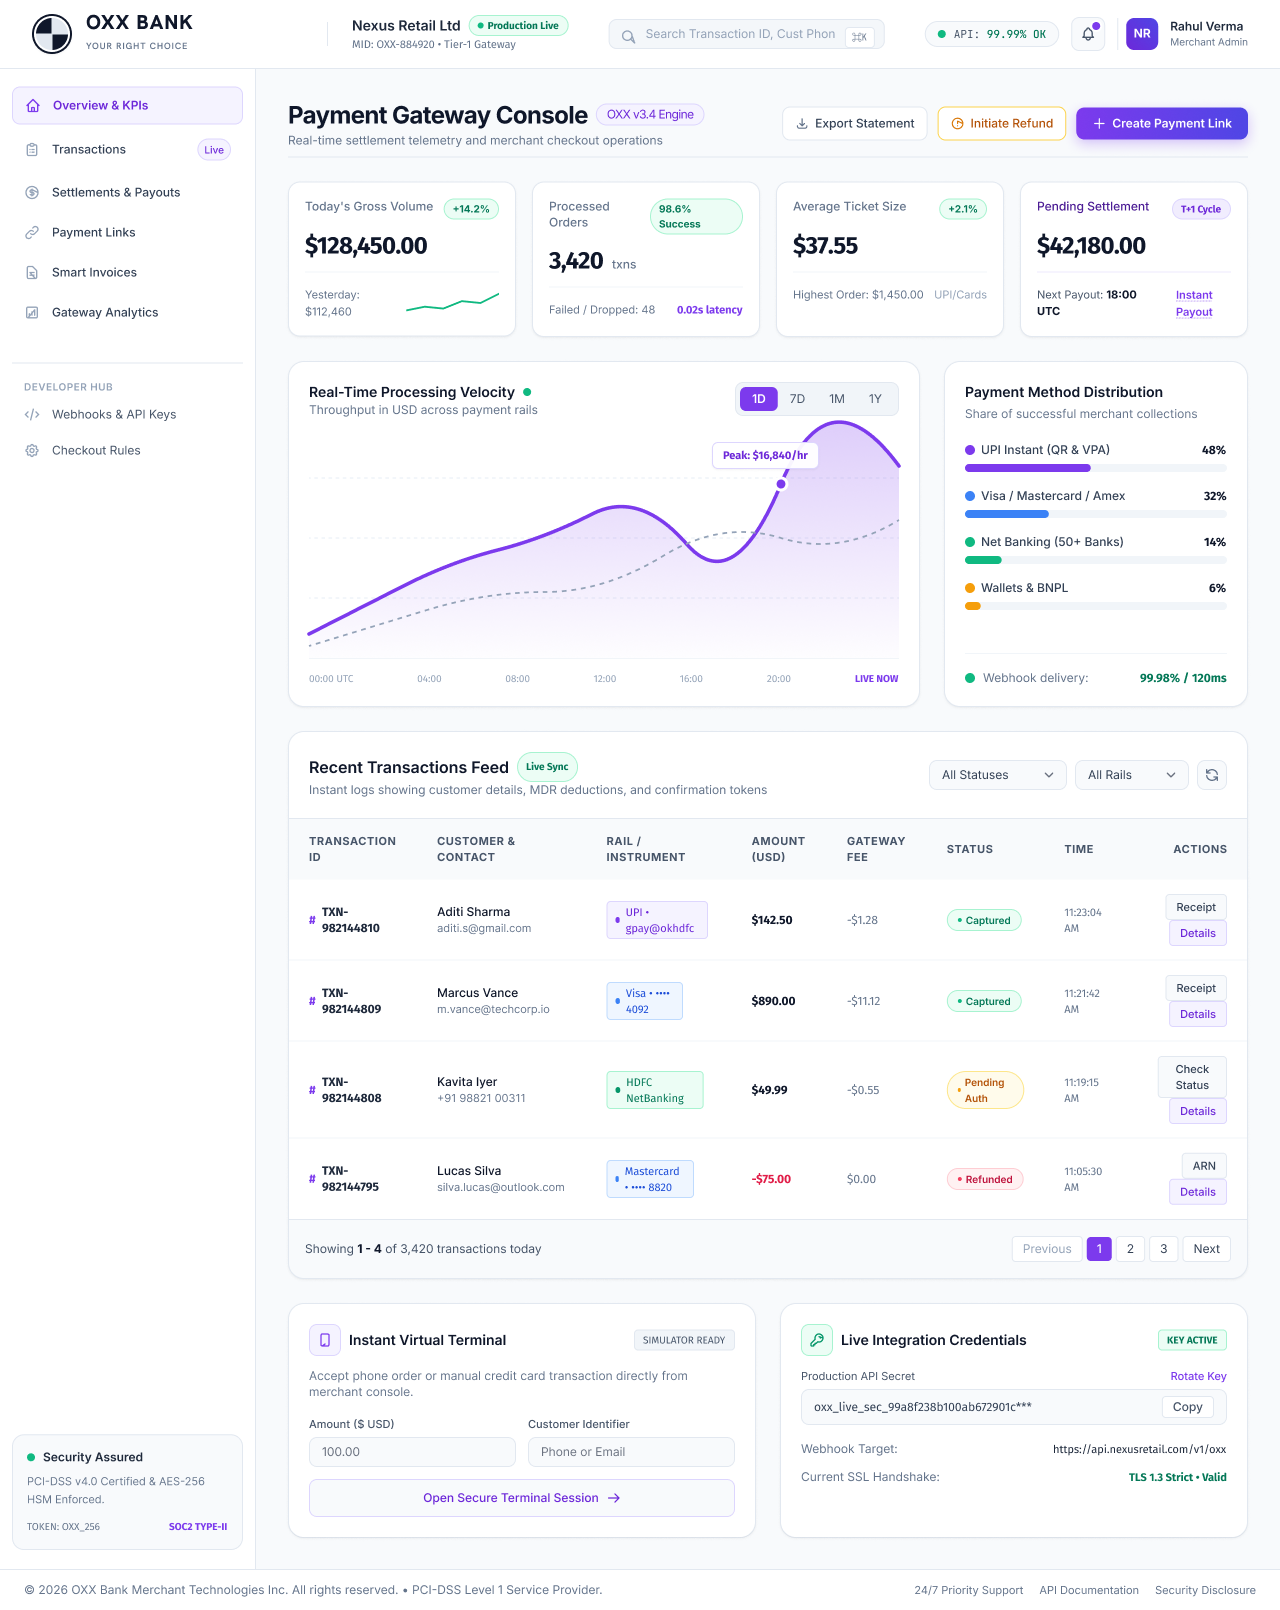Refresh the transactions feed
This screenshot has height=1610, width=1280.
[x=1212, y=775]
